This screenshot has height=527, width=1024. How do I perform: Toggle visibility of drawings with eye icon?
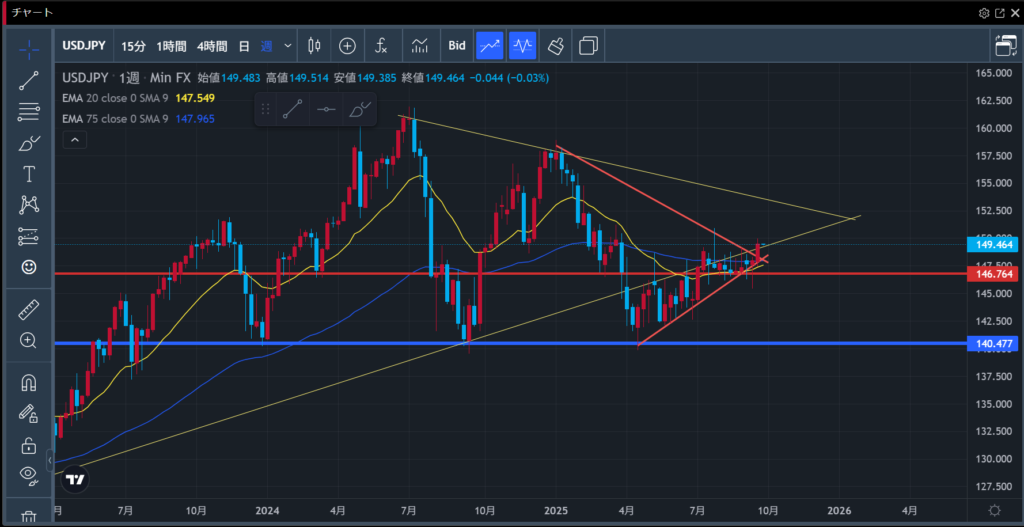click(x=29, y=475)
